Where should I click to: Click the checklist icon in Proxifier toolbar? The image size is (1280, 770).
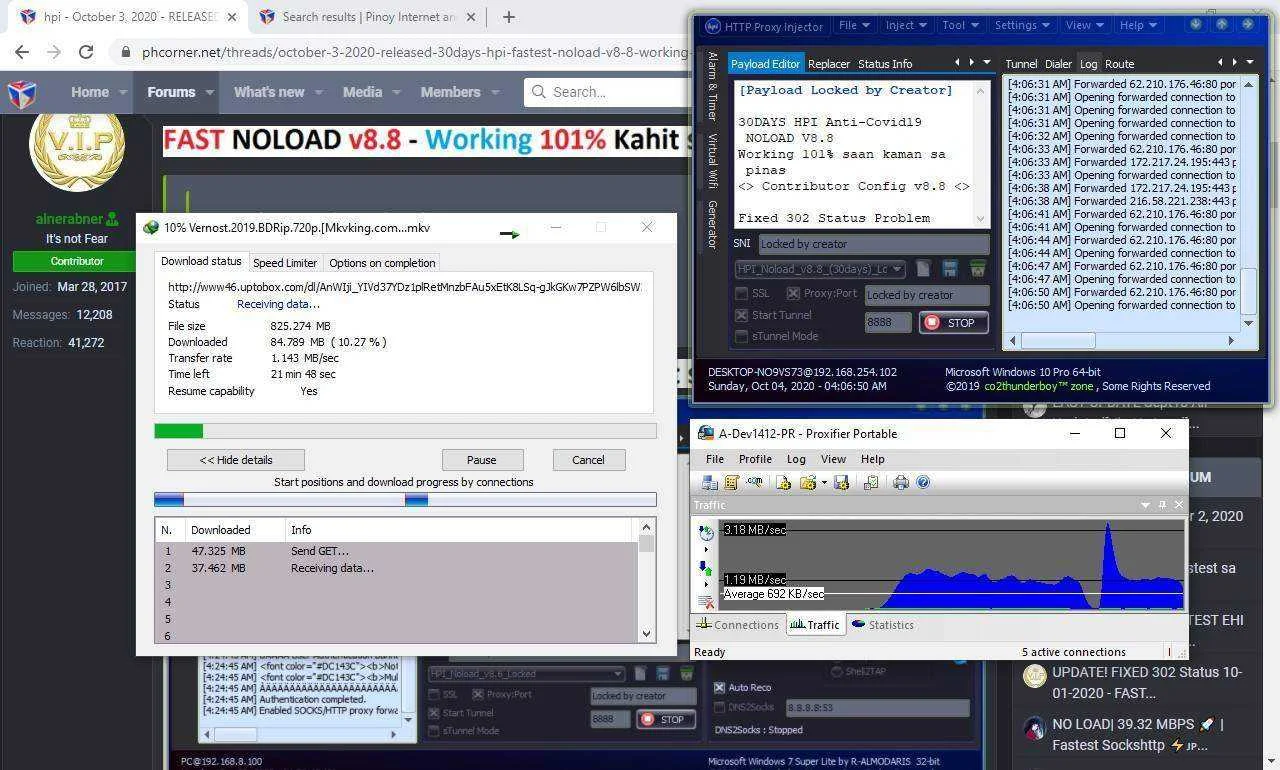(871, 482)
